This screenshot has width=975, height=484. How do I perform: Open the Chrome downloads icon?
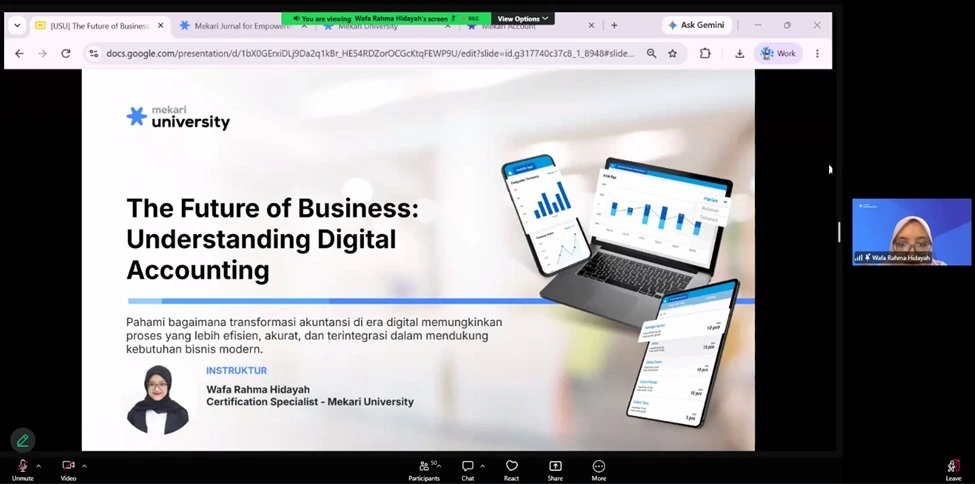[x=739, y=54]
